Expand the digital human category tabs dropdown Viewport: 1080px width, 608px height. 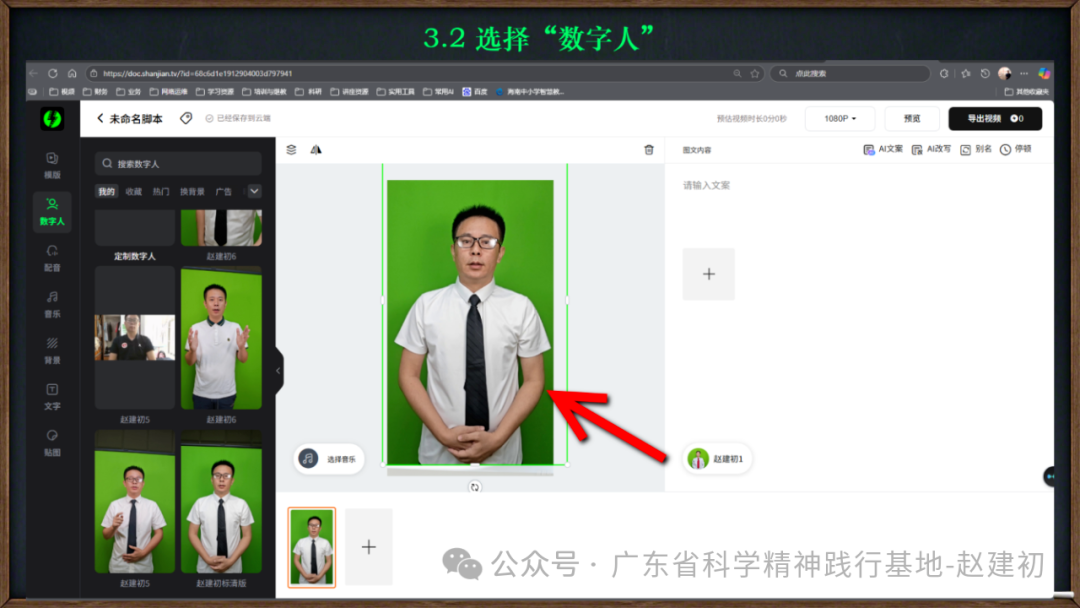254,191
